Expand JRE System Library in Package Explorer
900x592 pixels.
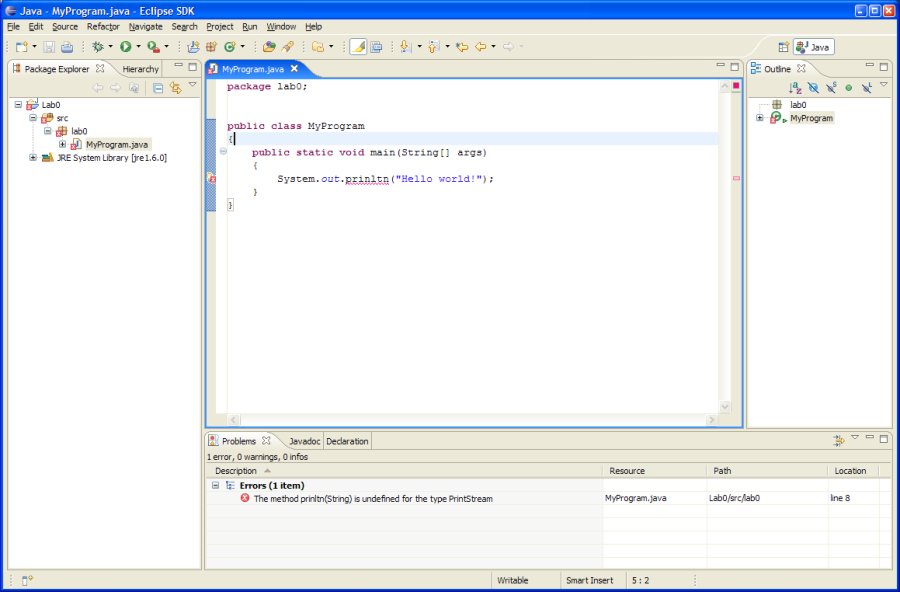31,157
